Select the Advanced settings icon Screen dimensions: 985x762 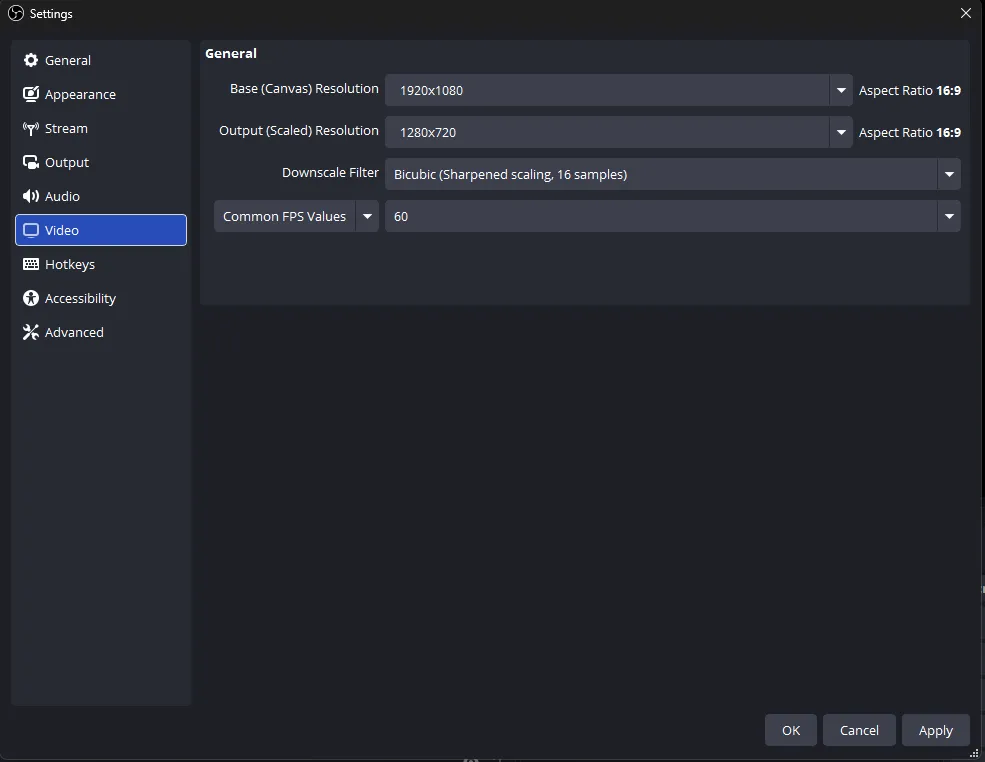tap(31, 332)
